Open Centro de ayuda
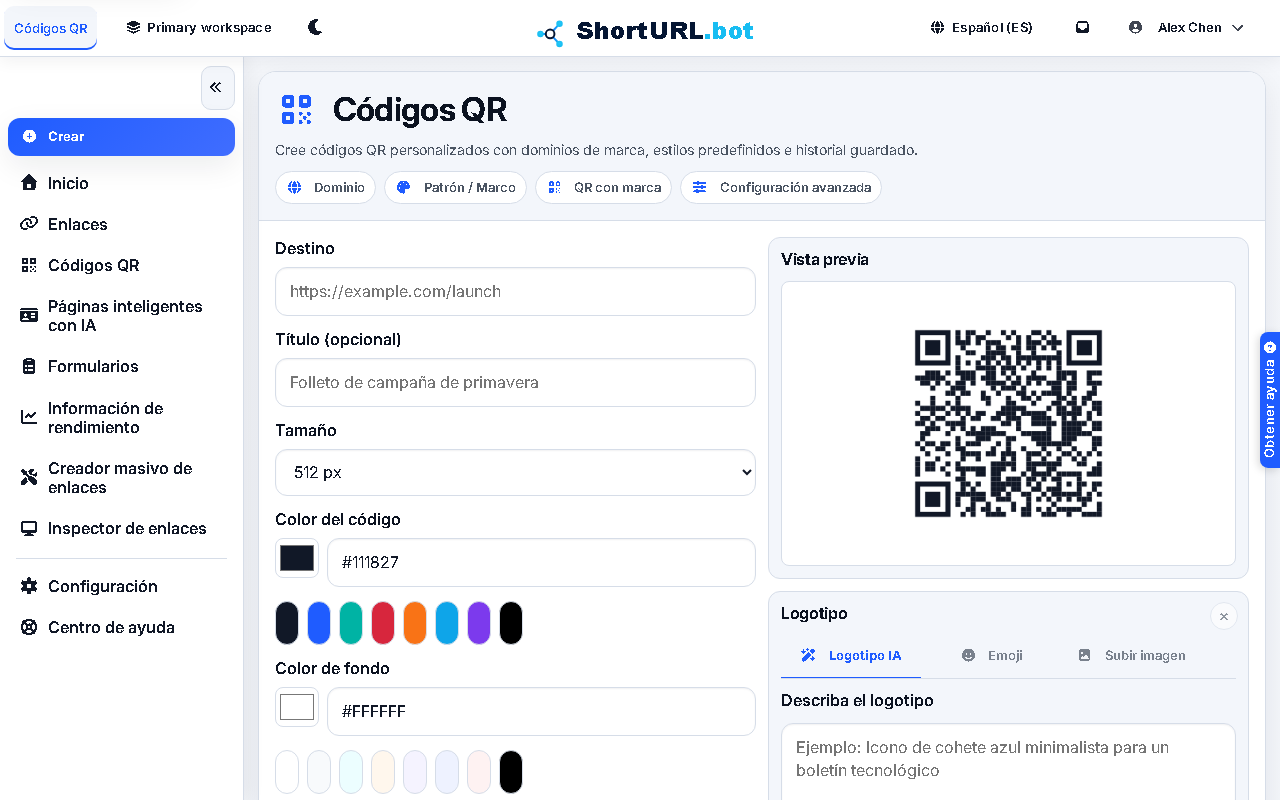Viewport: 1280px width, 800px height. [121, 627]
